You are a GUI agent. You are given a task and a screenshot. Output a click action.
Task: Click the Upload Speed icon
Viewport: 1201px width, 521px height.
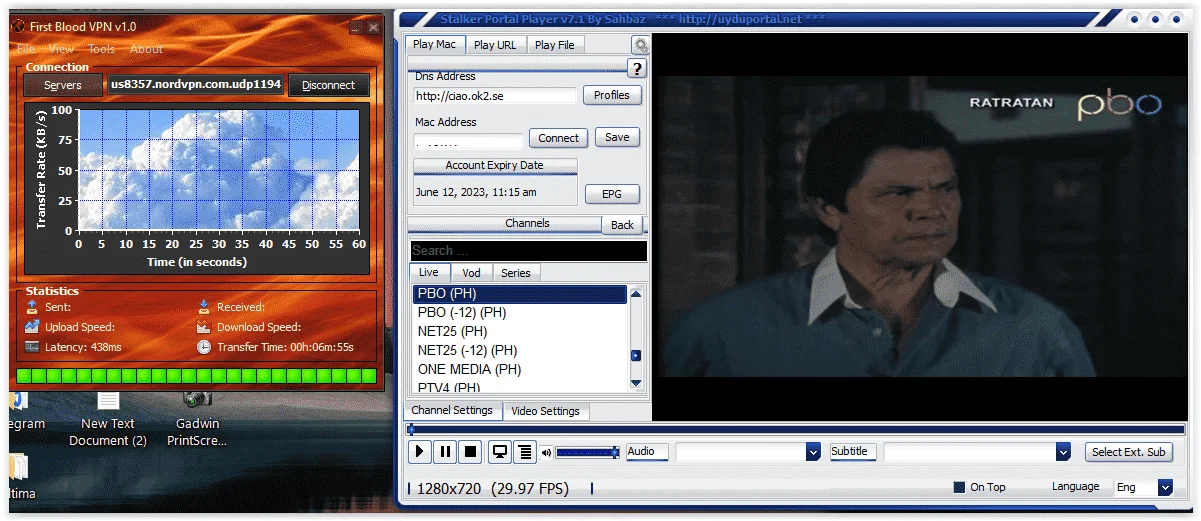click(34, 327)
